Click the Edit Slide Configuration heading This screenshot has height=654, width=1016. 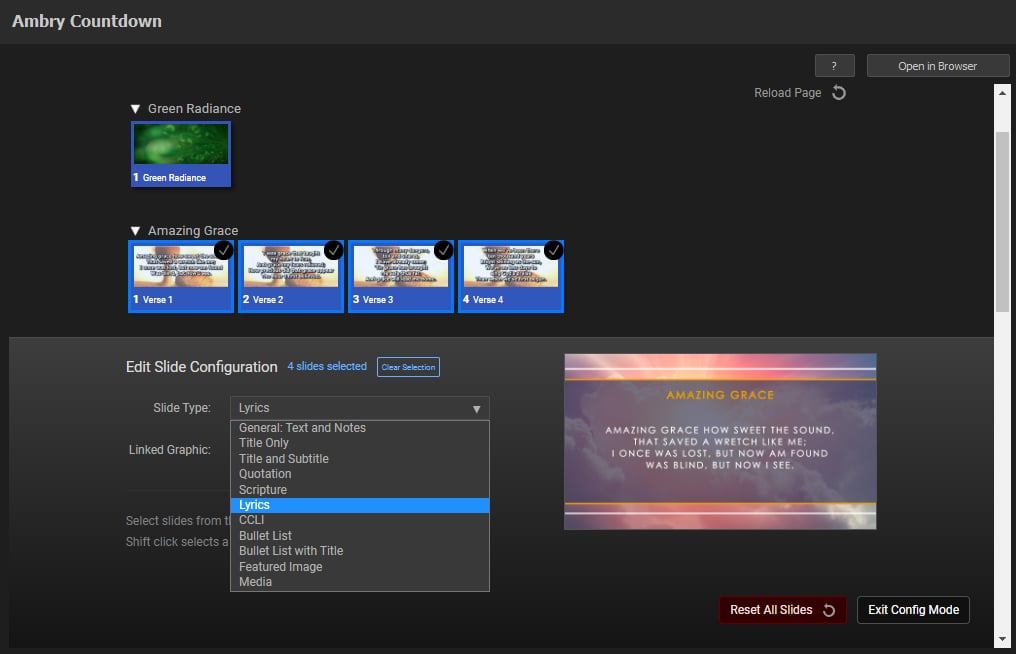pos(202,367)
